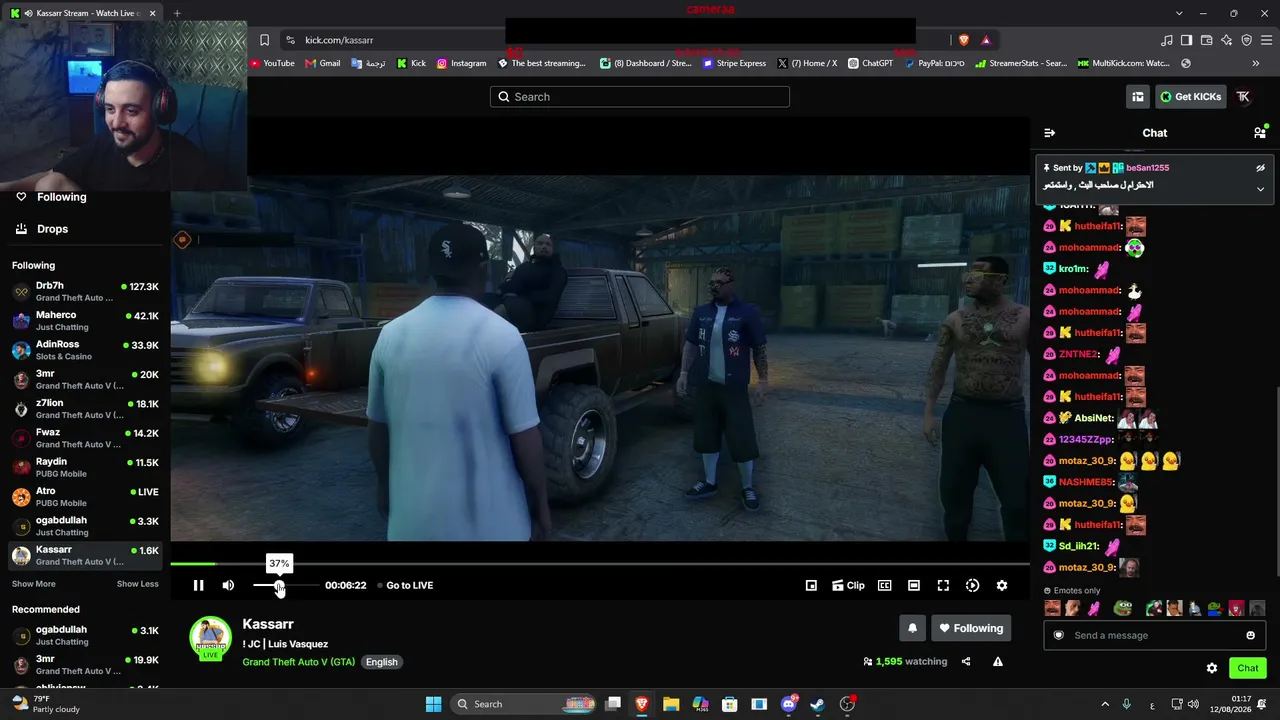Open Grand Theft Auto V (GTA) category link
This screenshot has height=720, width=1280.
[298, 662]
